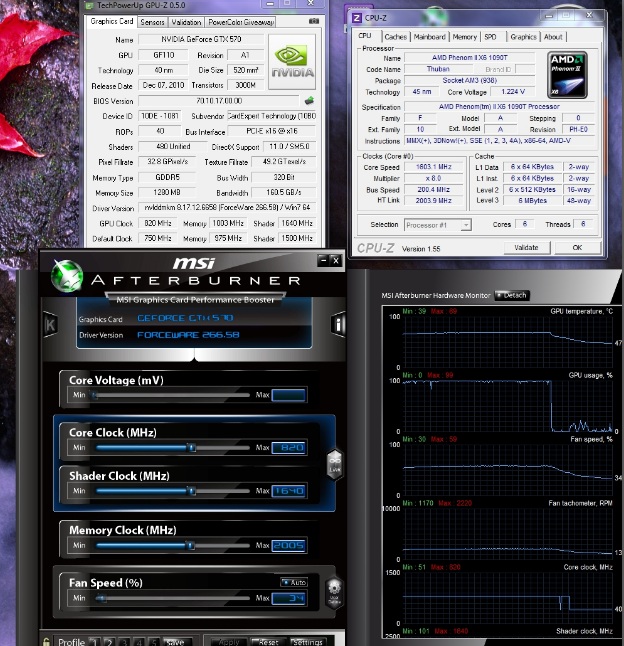Click Shader Clock value field 1640

click(289, 491)
